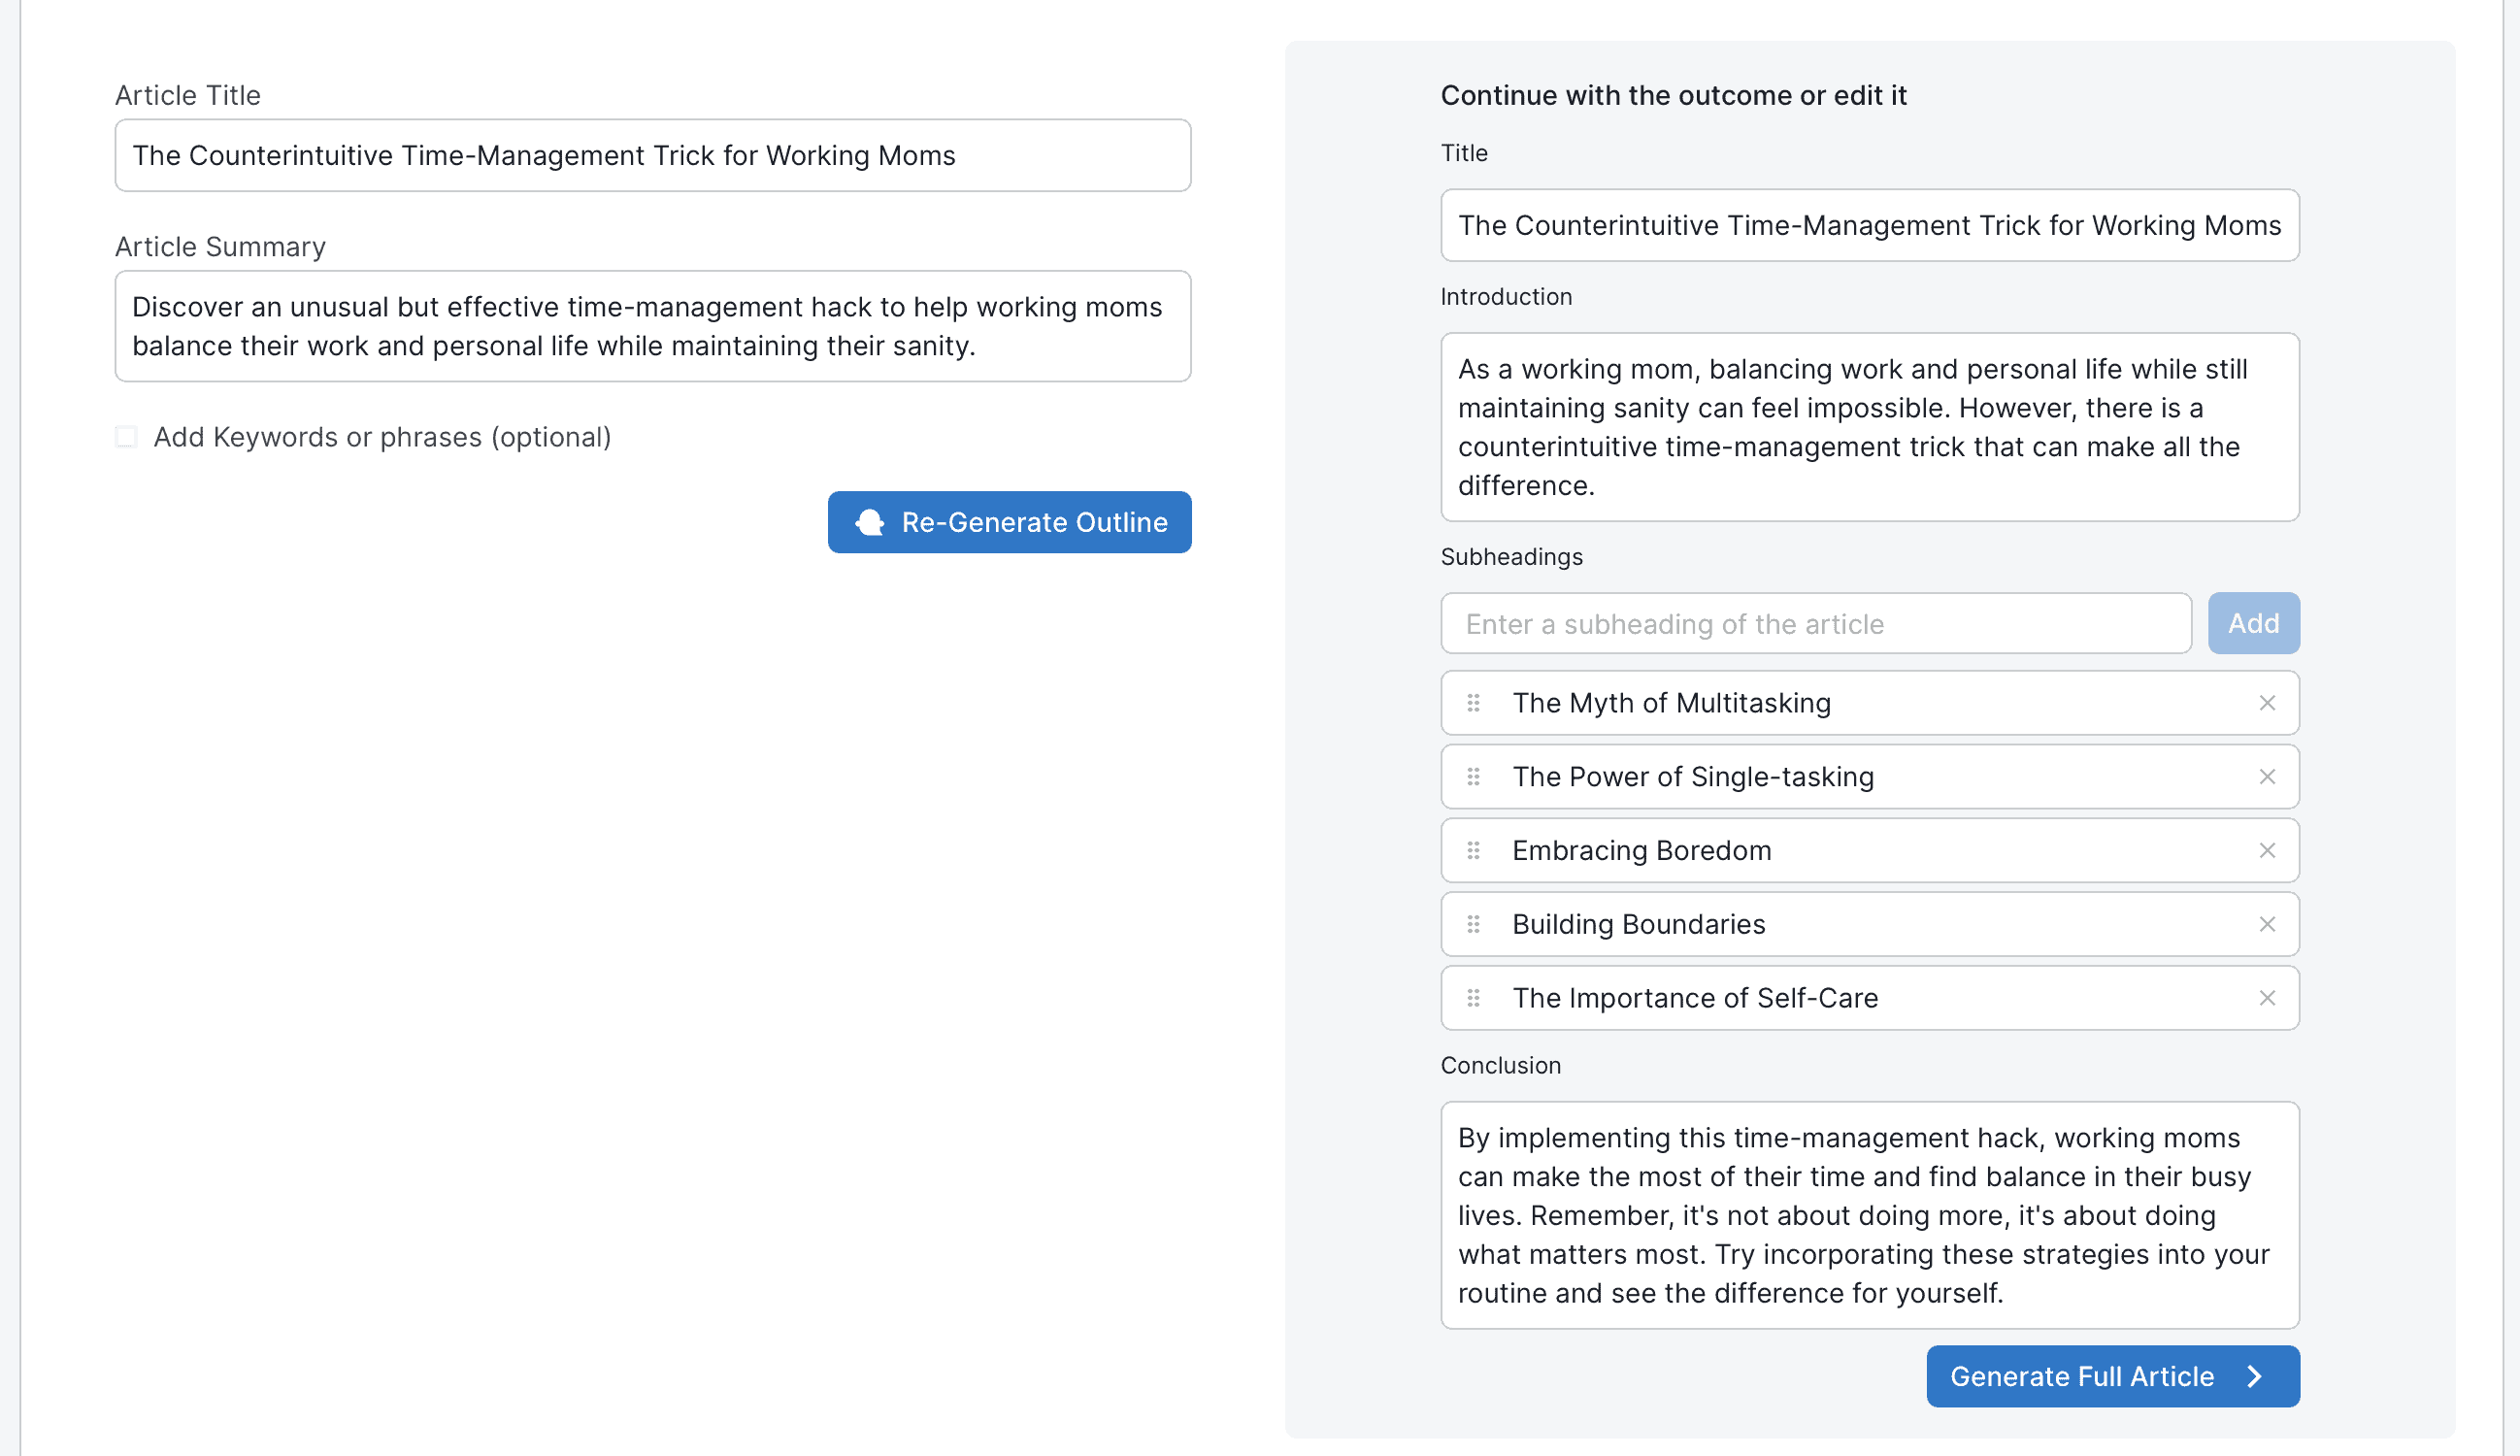The image size is (2520, 1456).
Task: Edit the outline Title field on right
Action: click(1869, 225)
